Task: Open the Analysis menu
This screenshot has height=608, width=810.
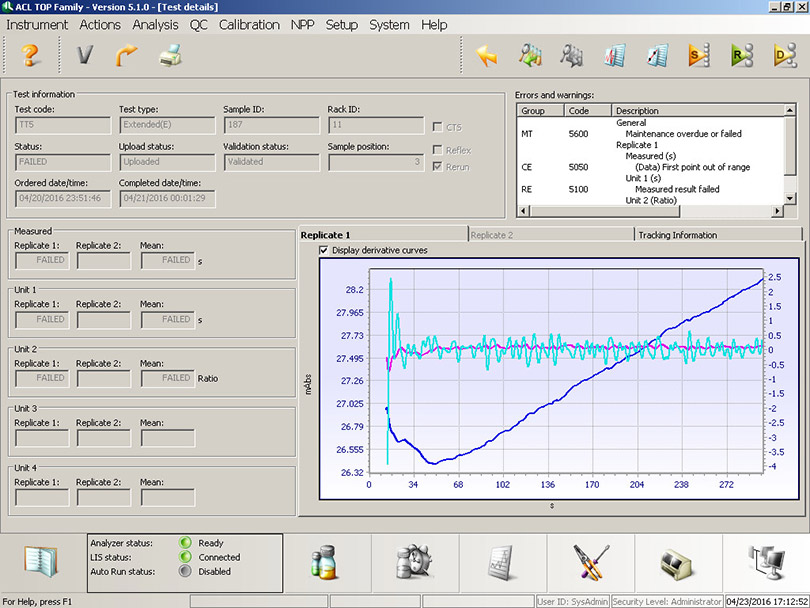Action: [x=155, y=25]
